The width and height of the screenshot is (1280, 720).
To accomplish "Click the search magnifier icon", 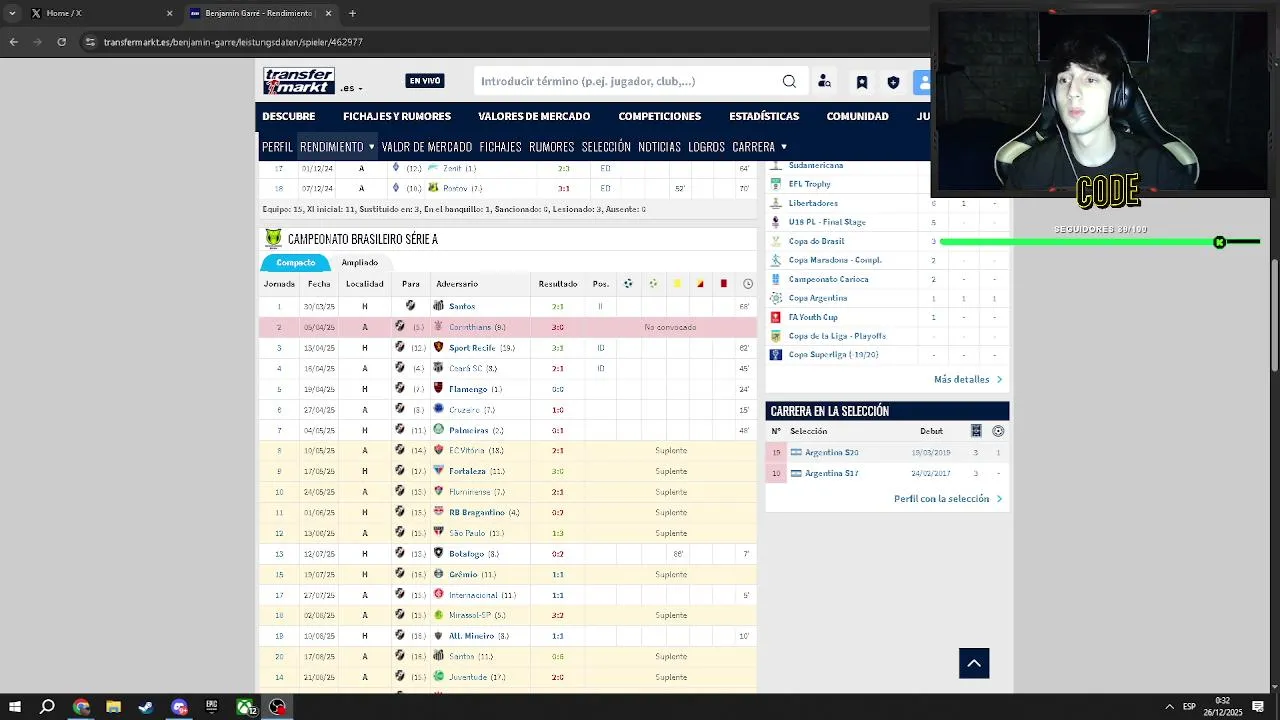I will click(789, 82).
